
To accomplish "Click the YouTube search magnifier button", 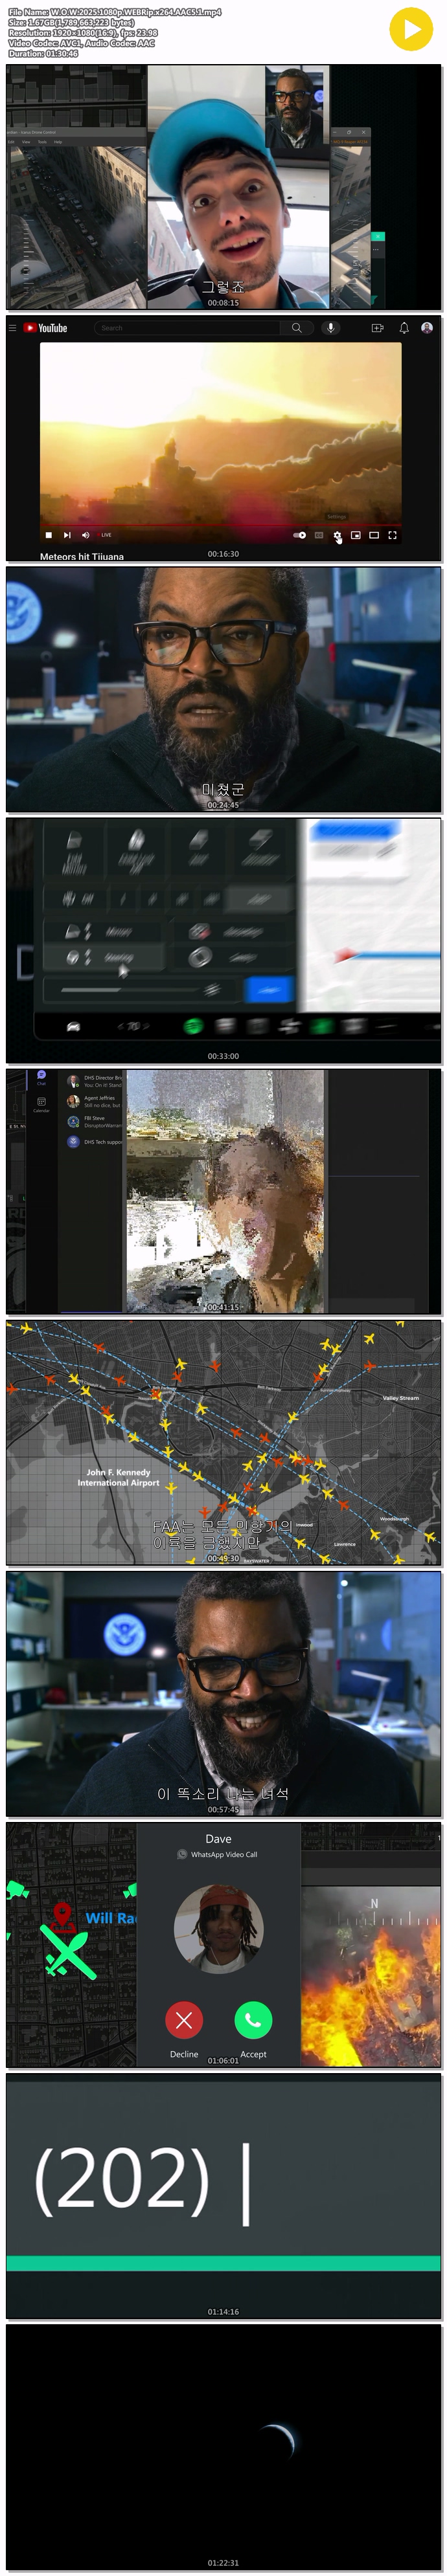I will click(296, 328).
